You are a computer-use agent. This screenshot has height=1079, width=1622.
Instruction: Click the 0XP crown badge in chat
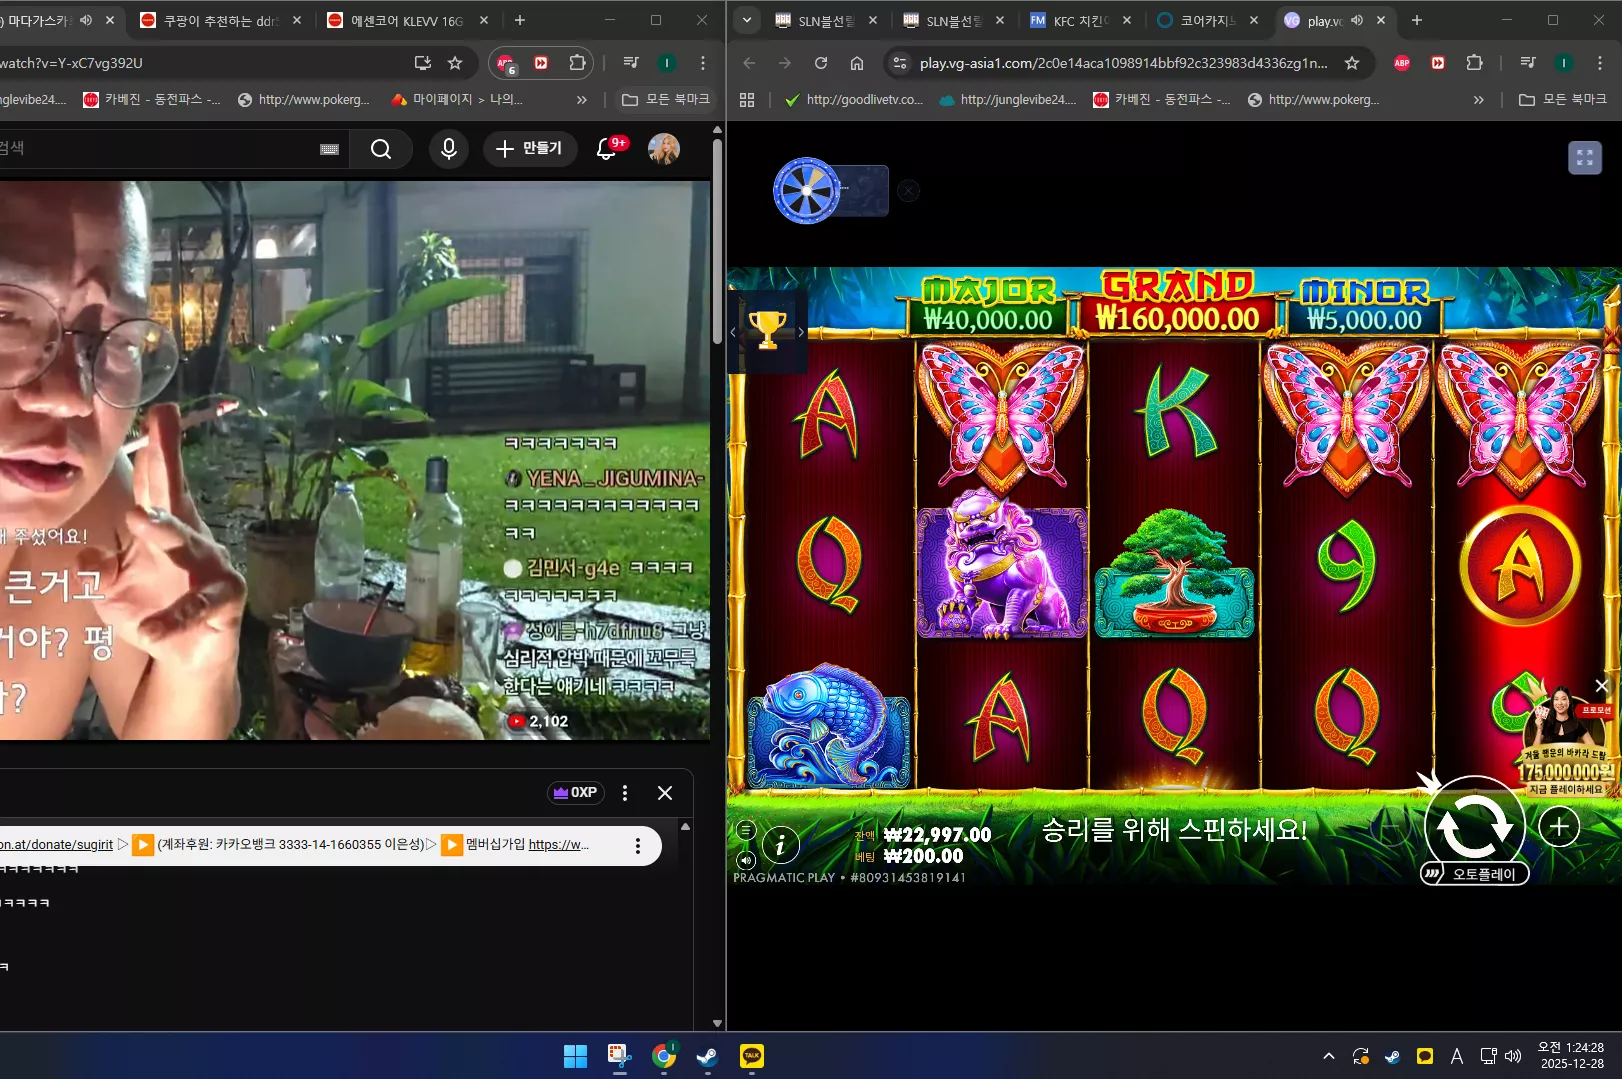pos(575,792)
